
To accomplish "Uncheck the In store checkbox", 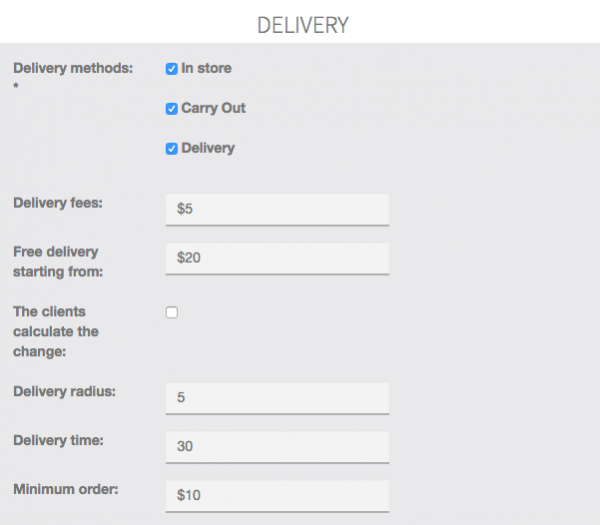I will click(x=171, y=69).
